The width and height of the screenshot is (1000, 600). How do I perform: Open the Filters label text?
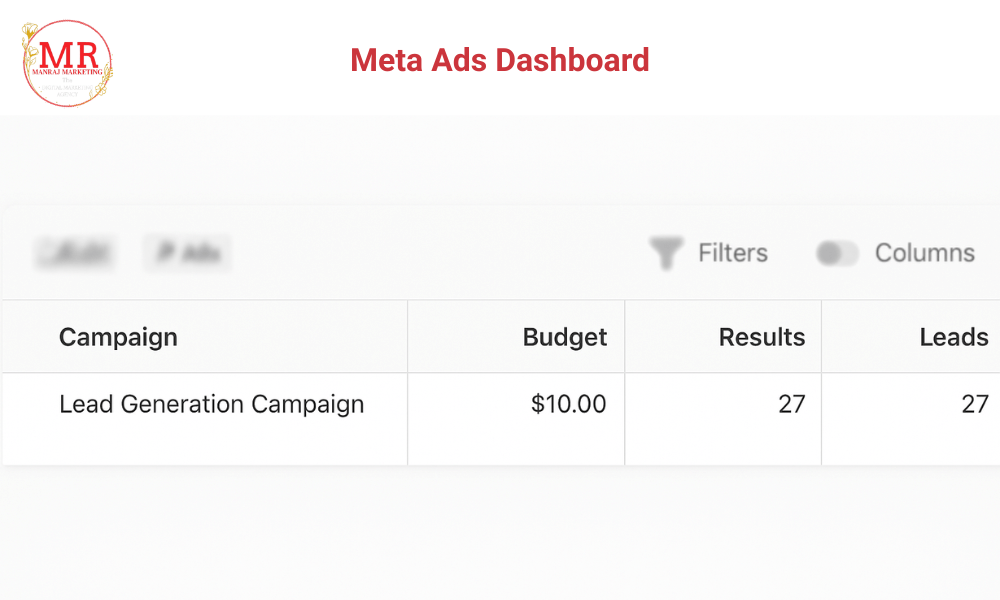coord(733,253)
